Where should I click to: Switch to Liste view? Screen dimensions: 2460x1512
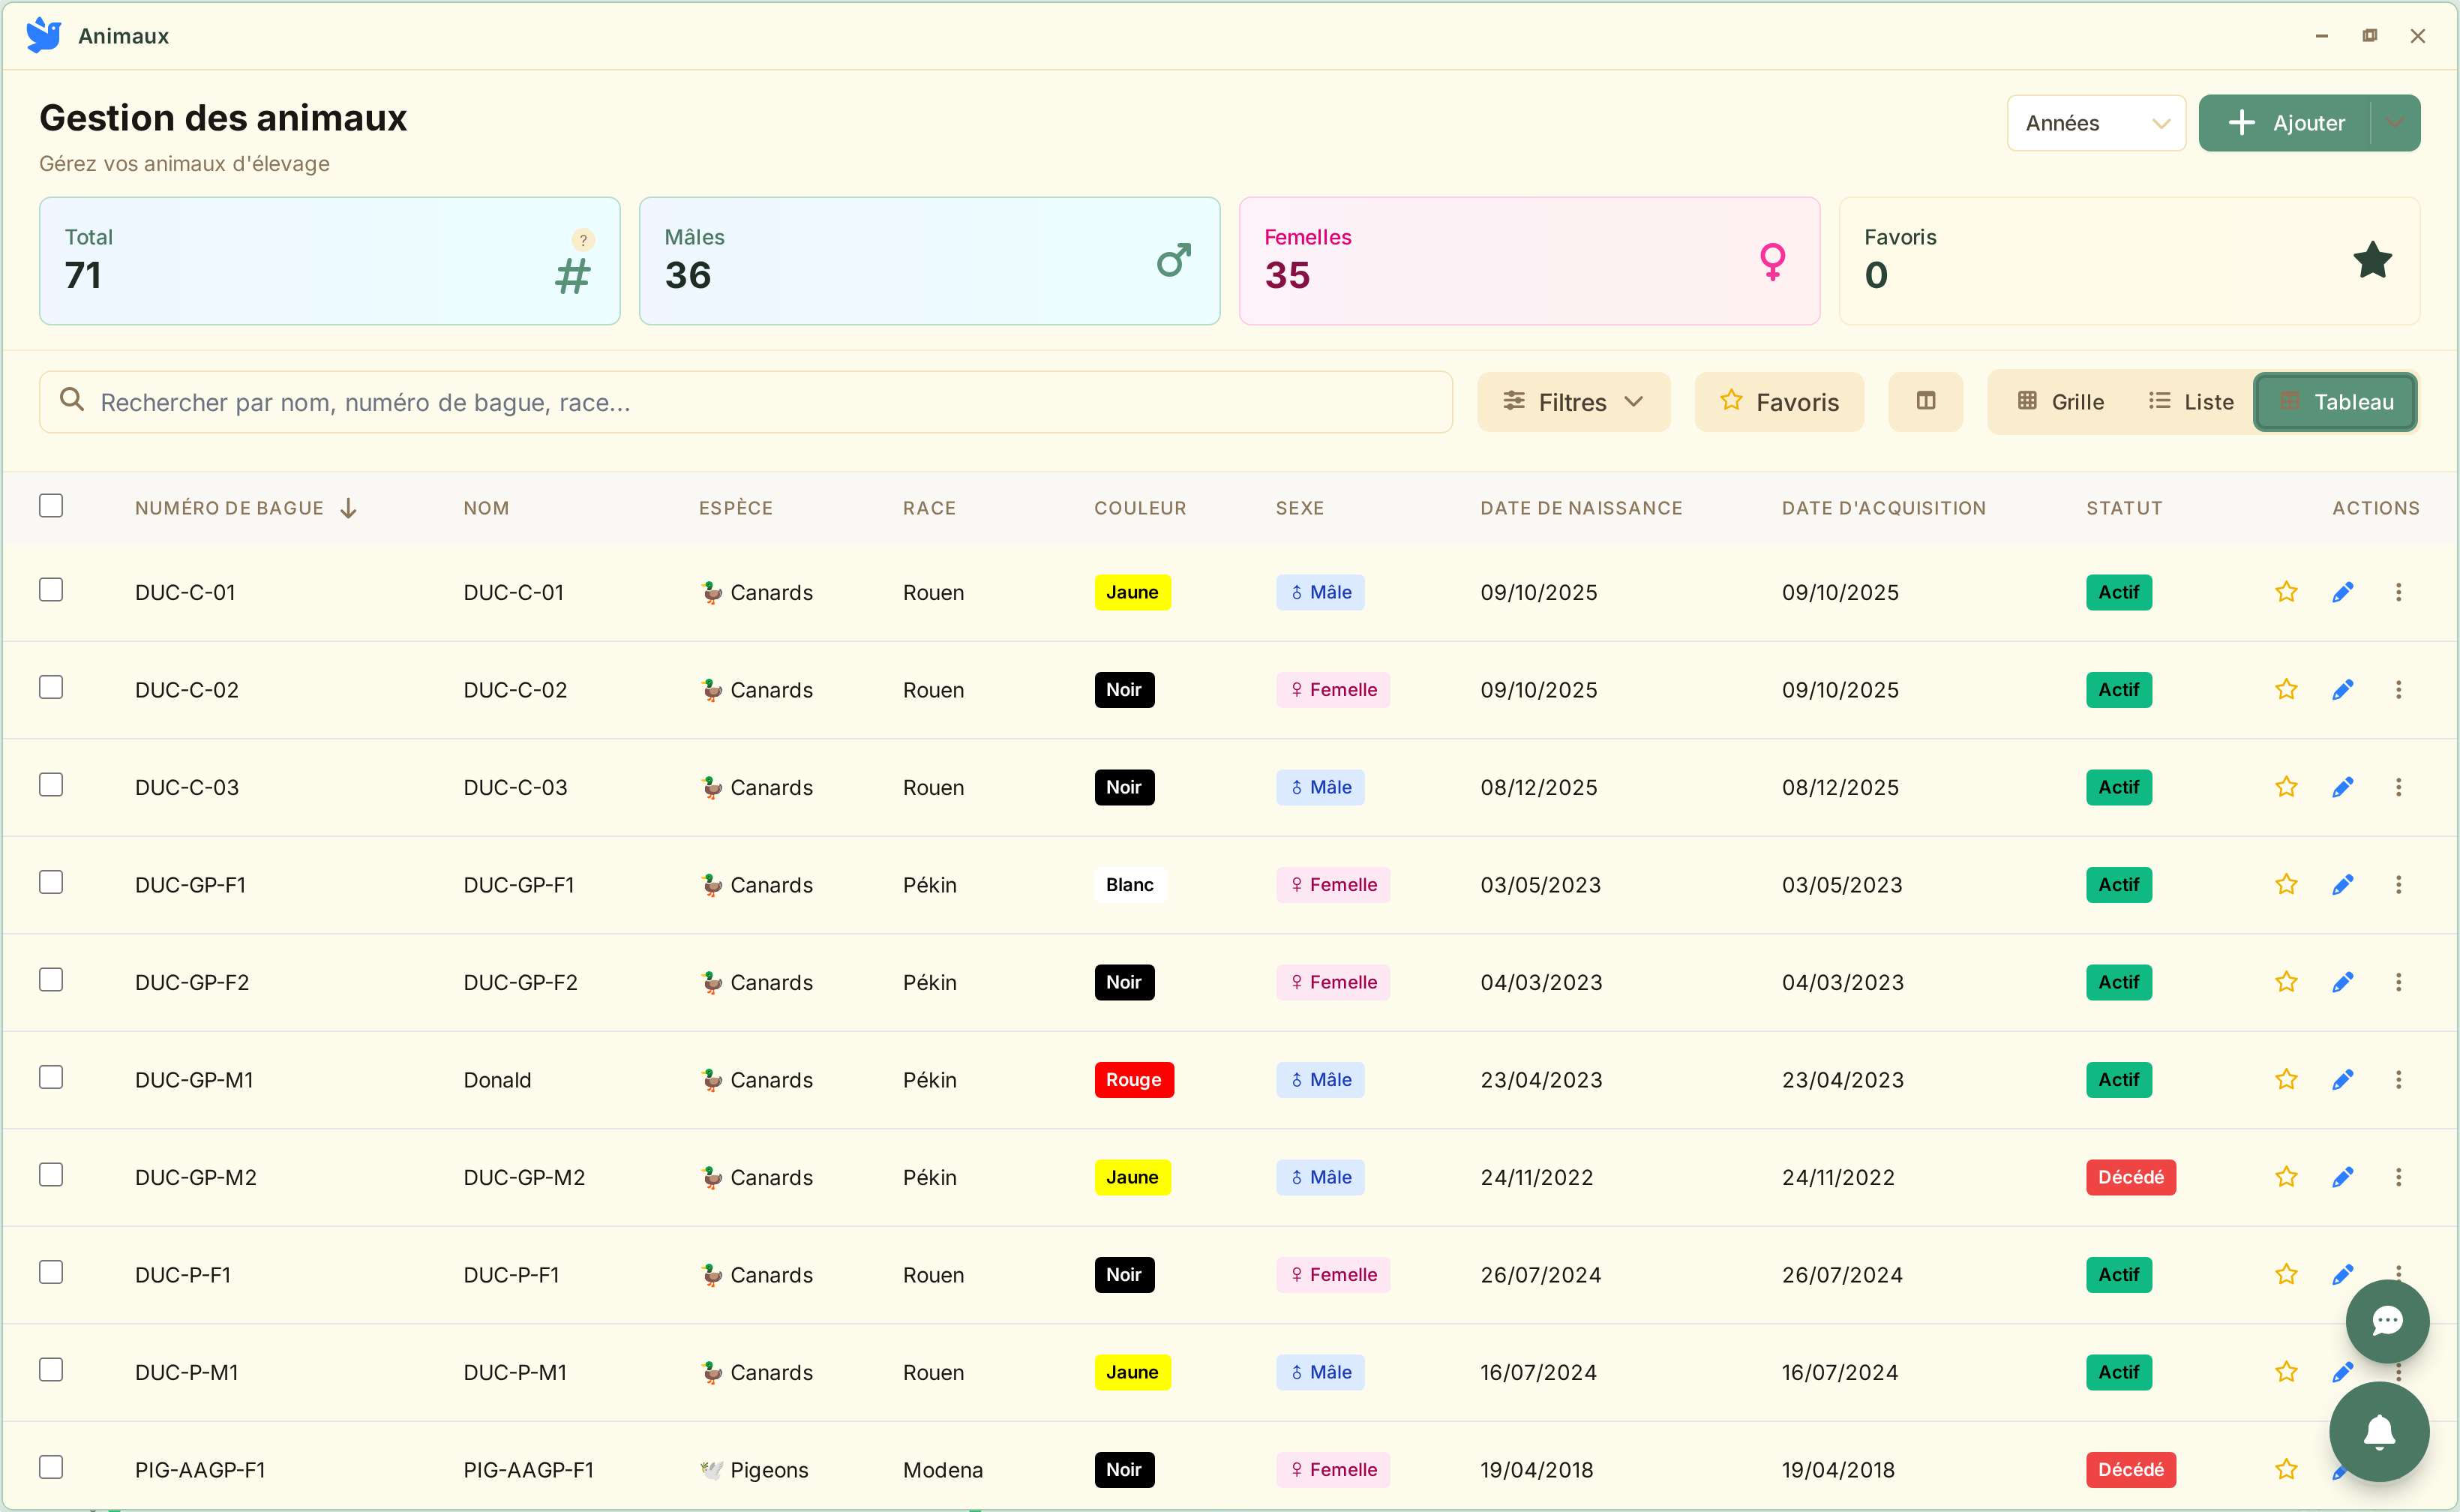pos(2190,402)
